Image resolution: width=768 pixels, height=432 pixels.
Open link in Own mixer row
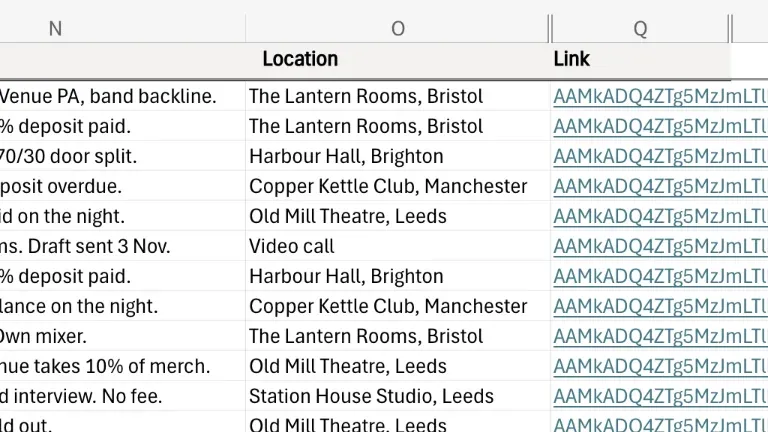[660, 336]
